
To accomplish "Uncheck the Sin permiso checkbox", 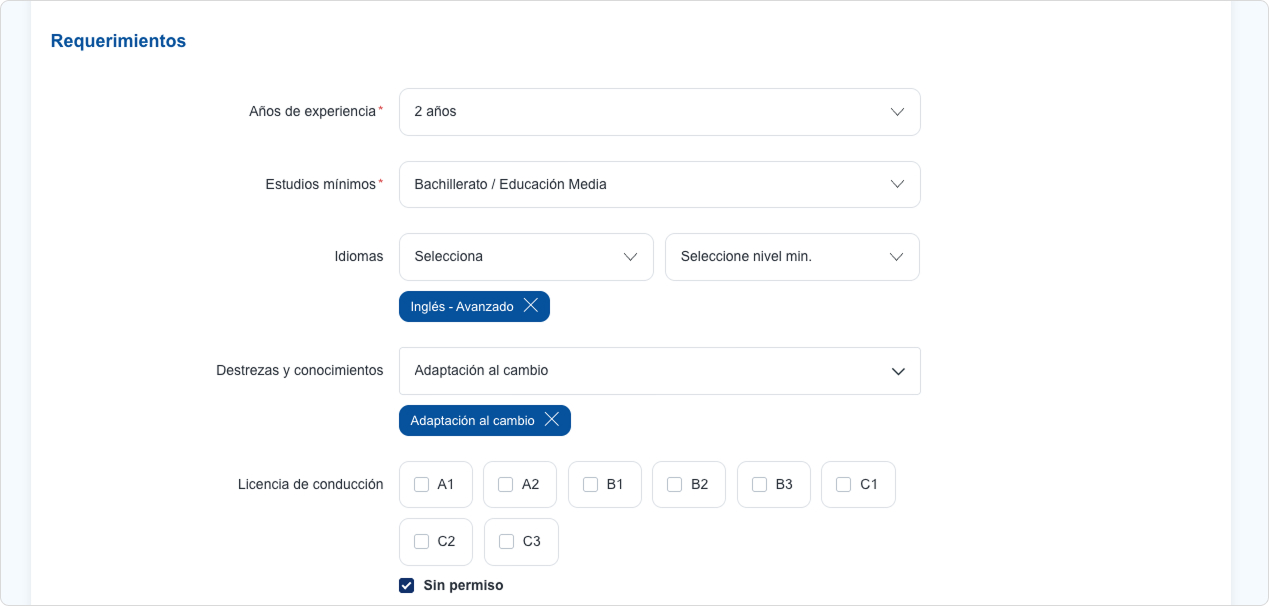I will pyautogui.click(x=407, y=586).
